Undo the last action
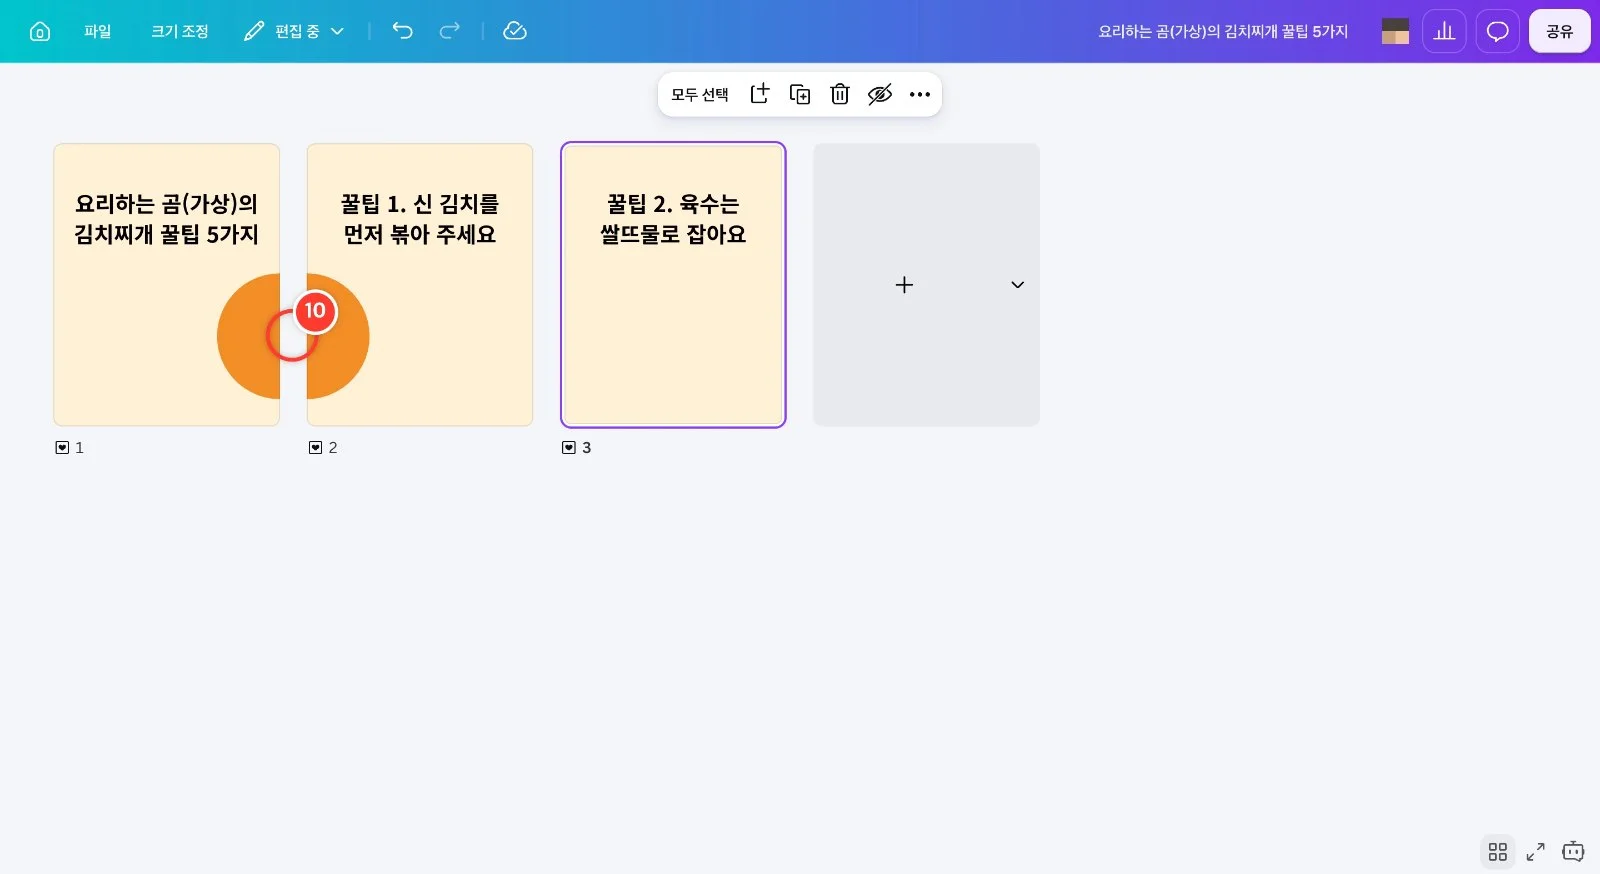This screenshot has width=1600, height=874. pos(402,31)
